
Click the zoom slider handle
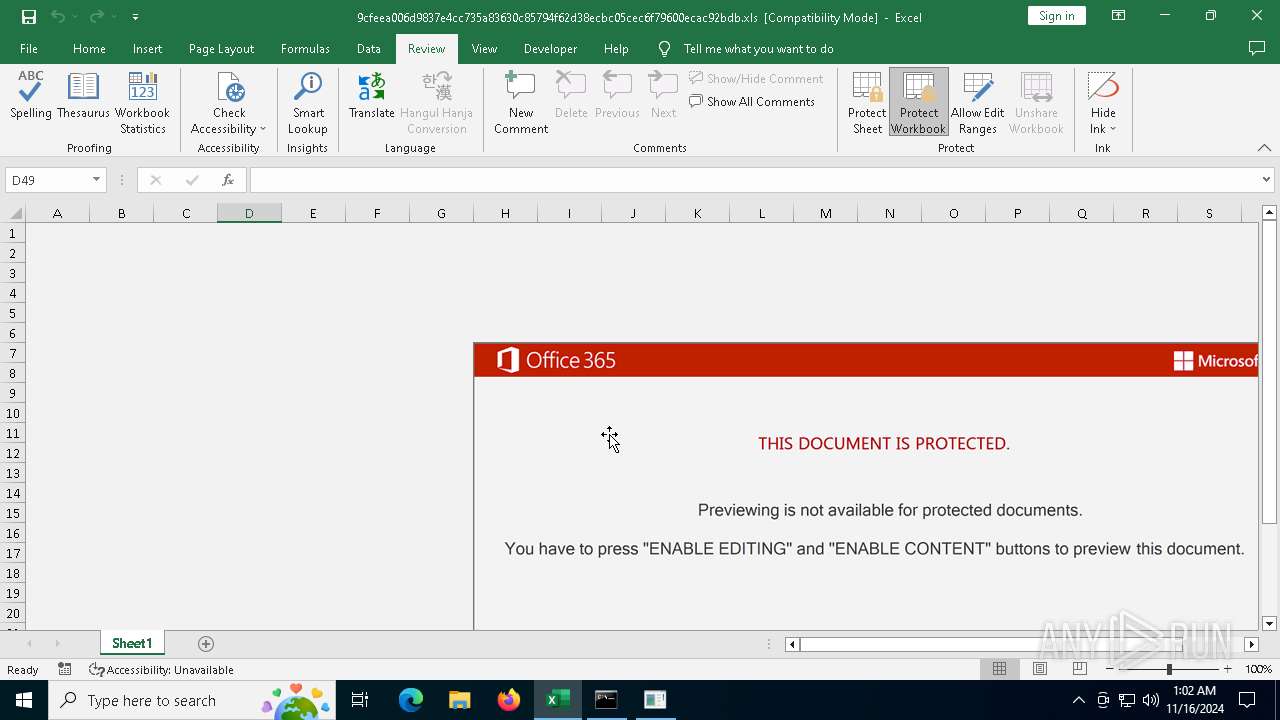(x=1169, y=669)
